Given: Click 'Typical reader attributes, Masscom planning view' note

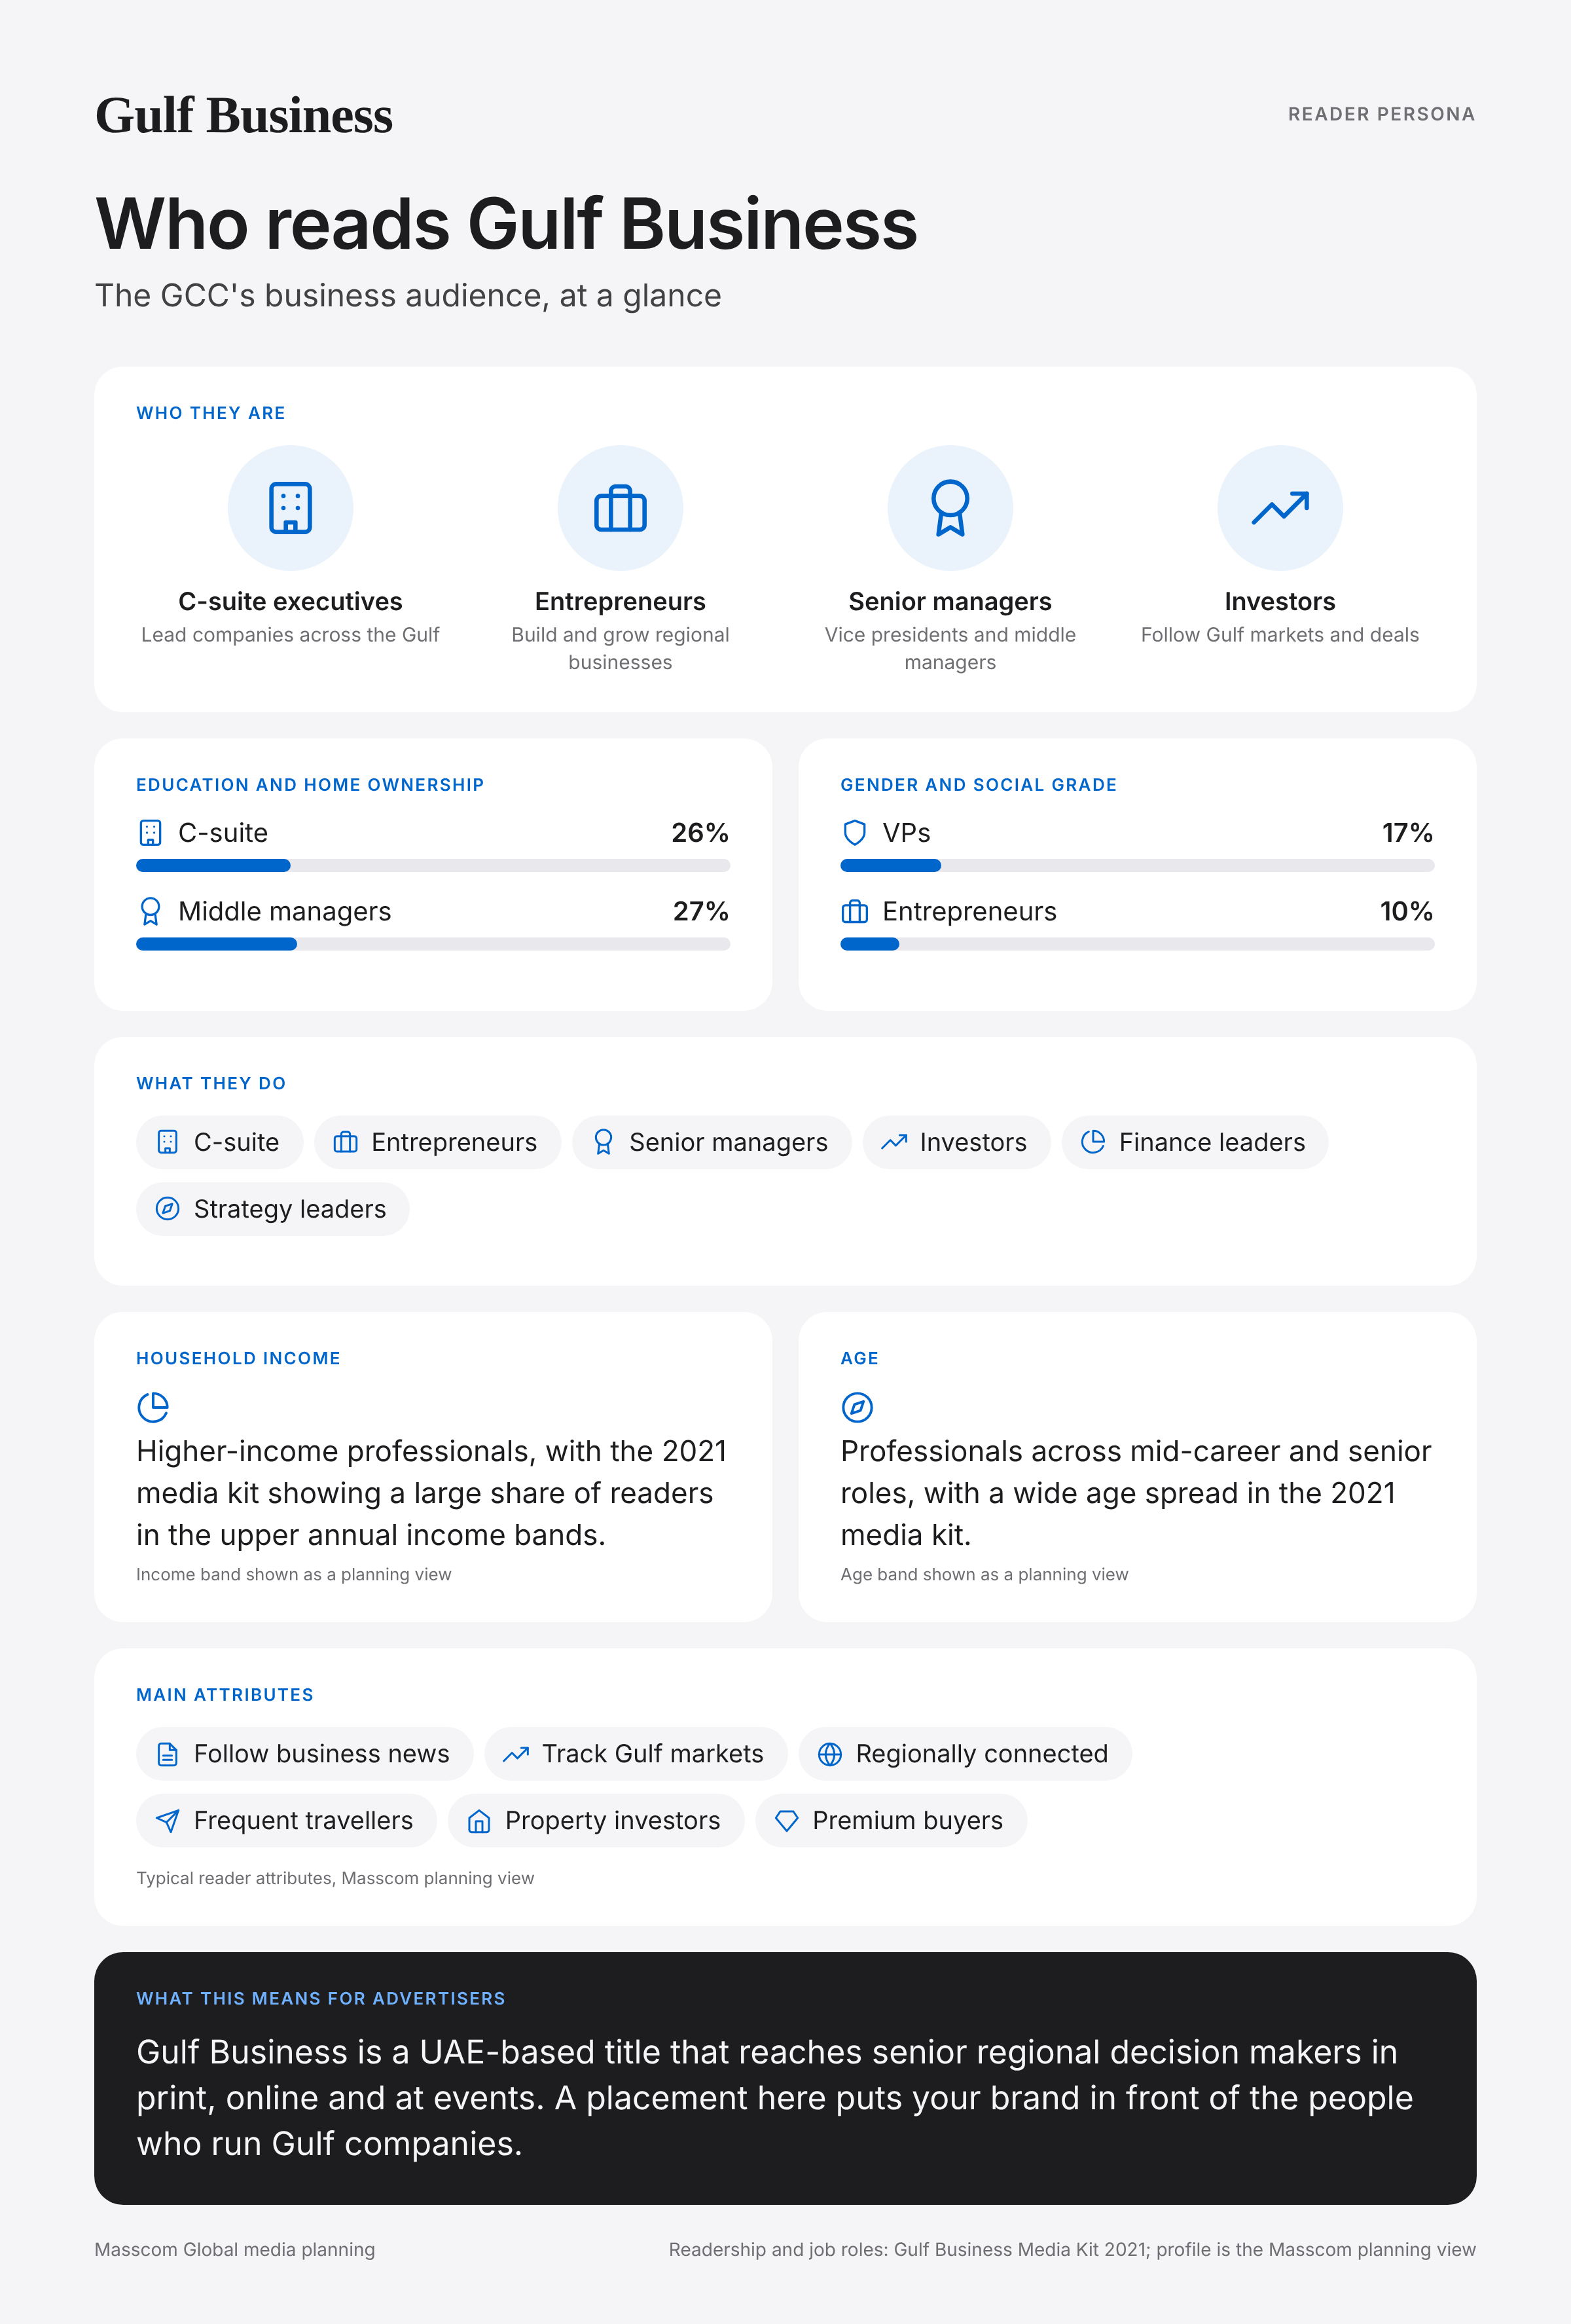Looking at the screenshot, I should [335, 1878].
